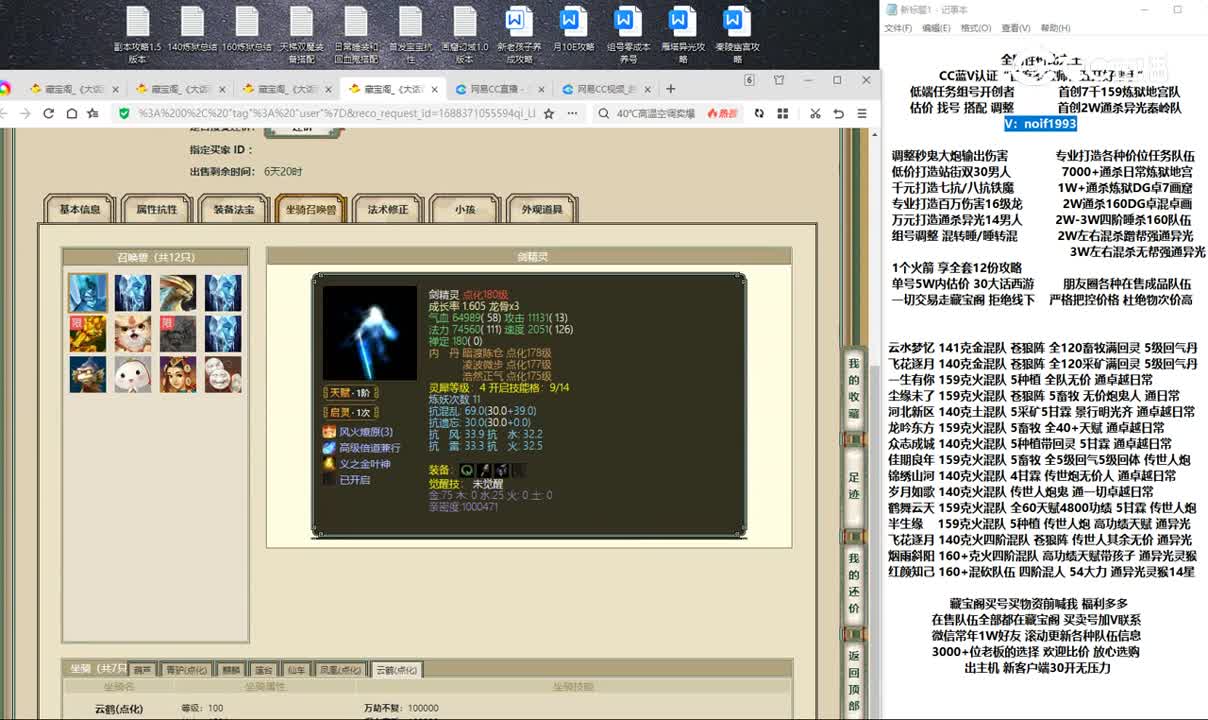Open 我的还价 in the side panel
1208x720 pixels.
coord(853,583)
